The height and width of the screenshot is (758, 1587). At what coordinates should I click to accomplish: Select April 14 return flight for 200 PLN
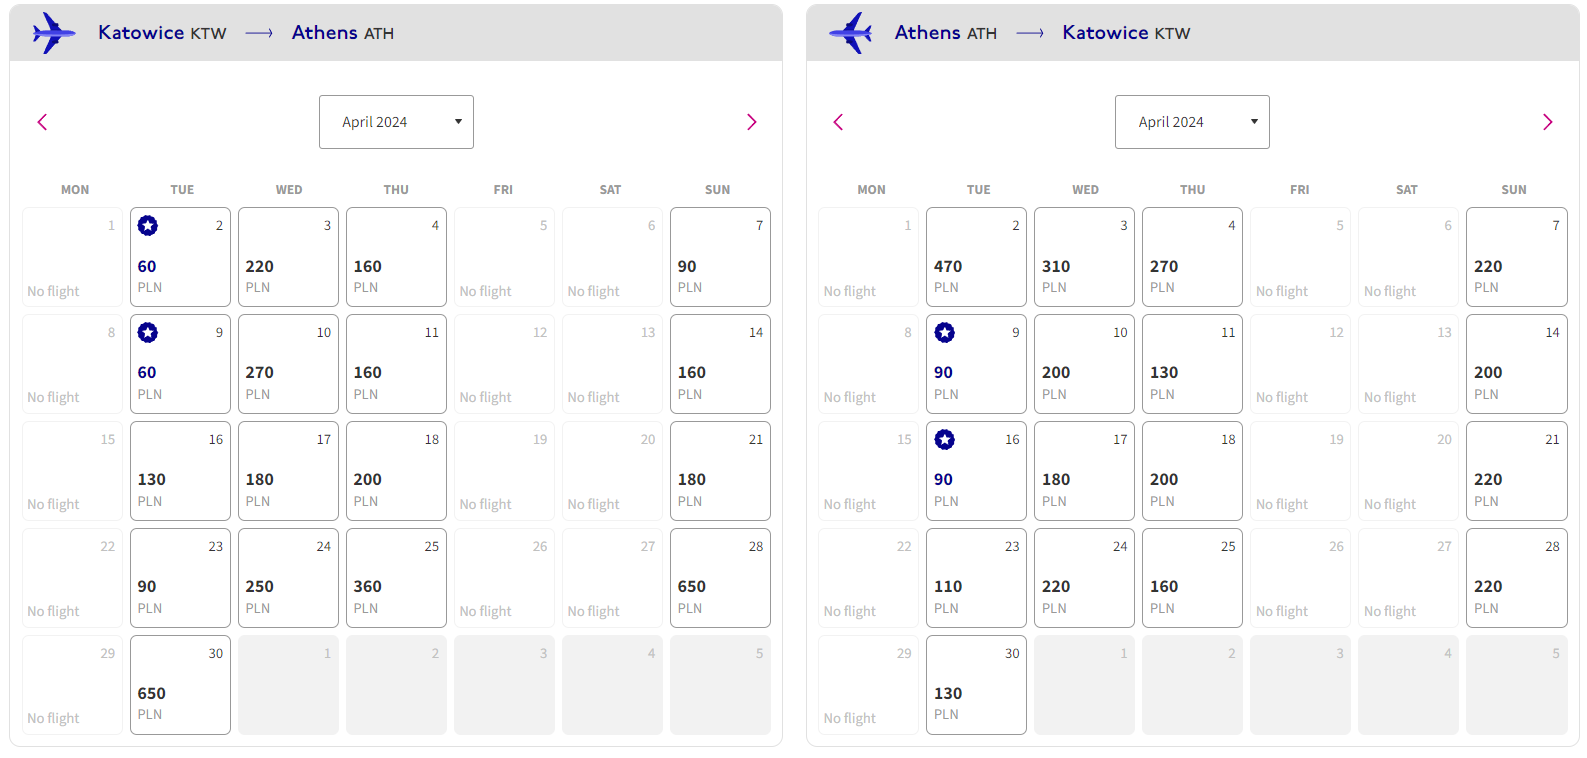point(1516,364)
